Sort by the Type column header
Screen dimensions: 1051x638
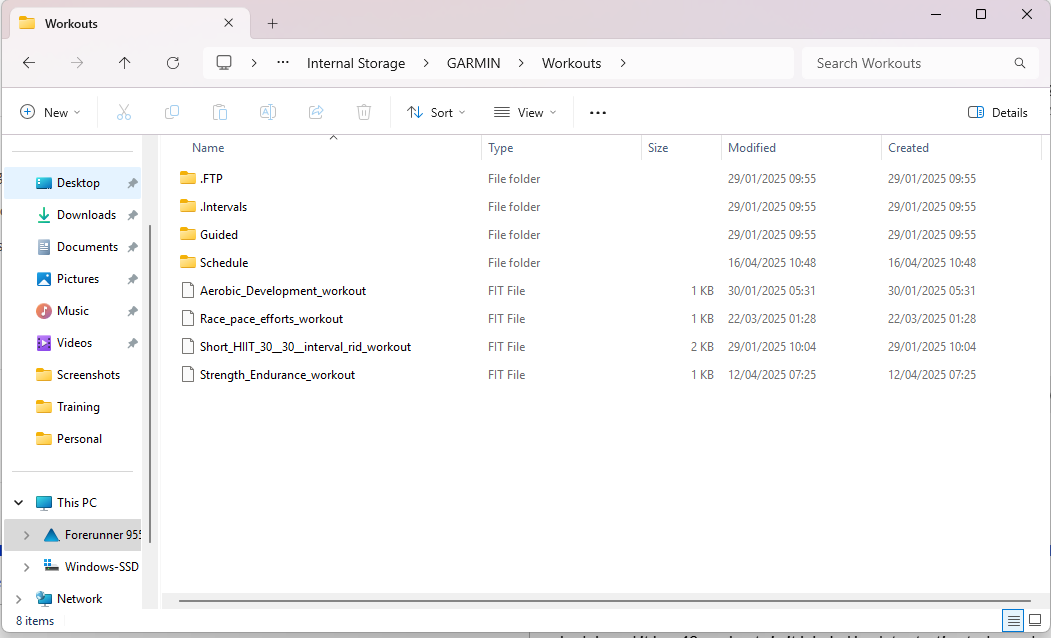click(562, 147)
